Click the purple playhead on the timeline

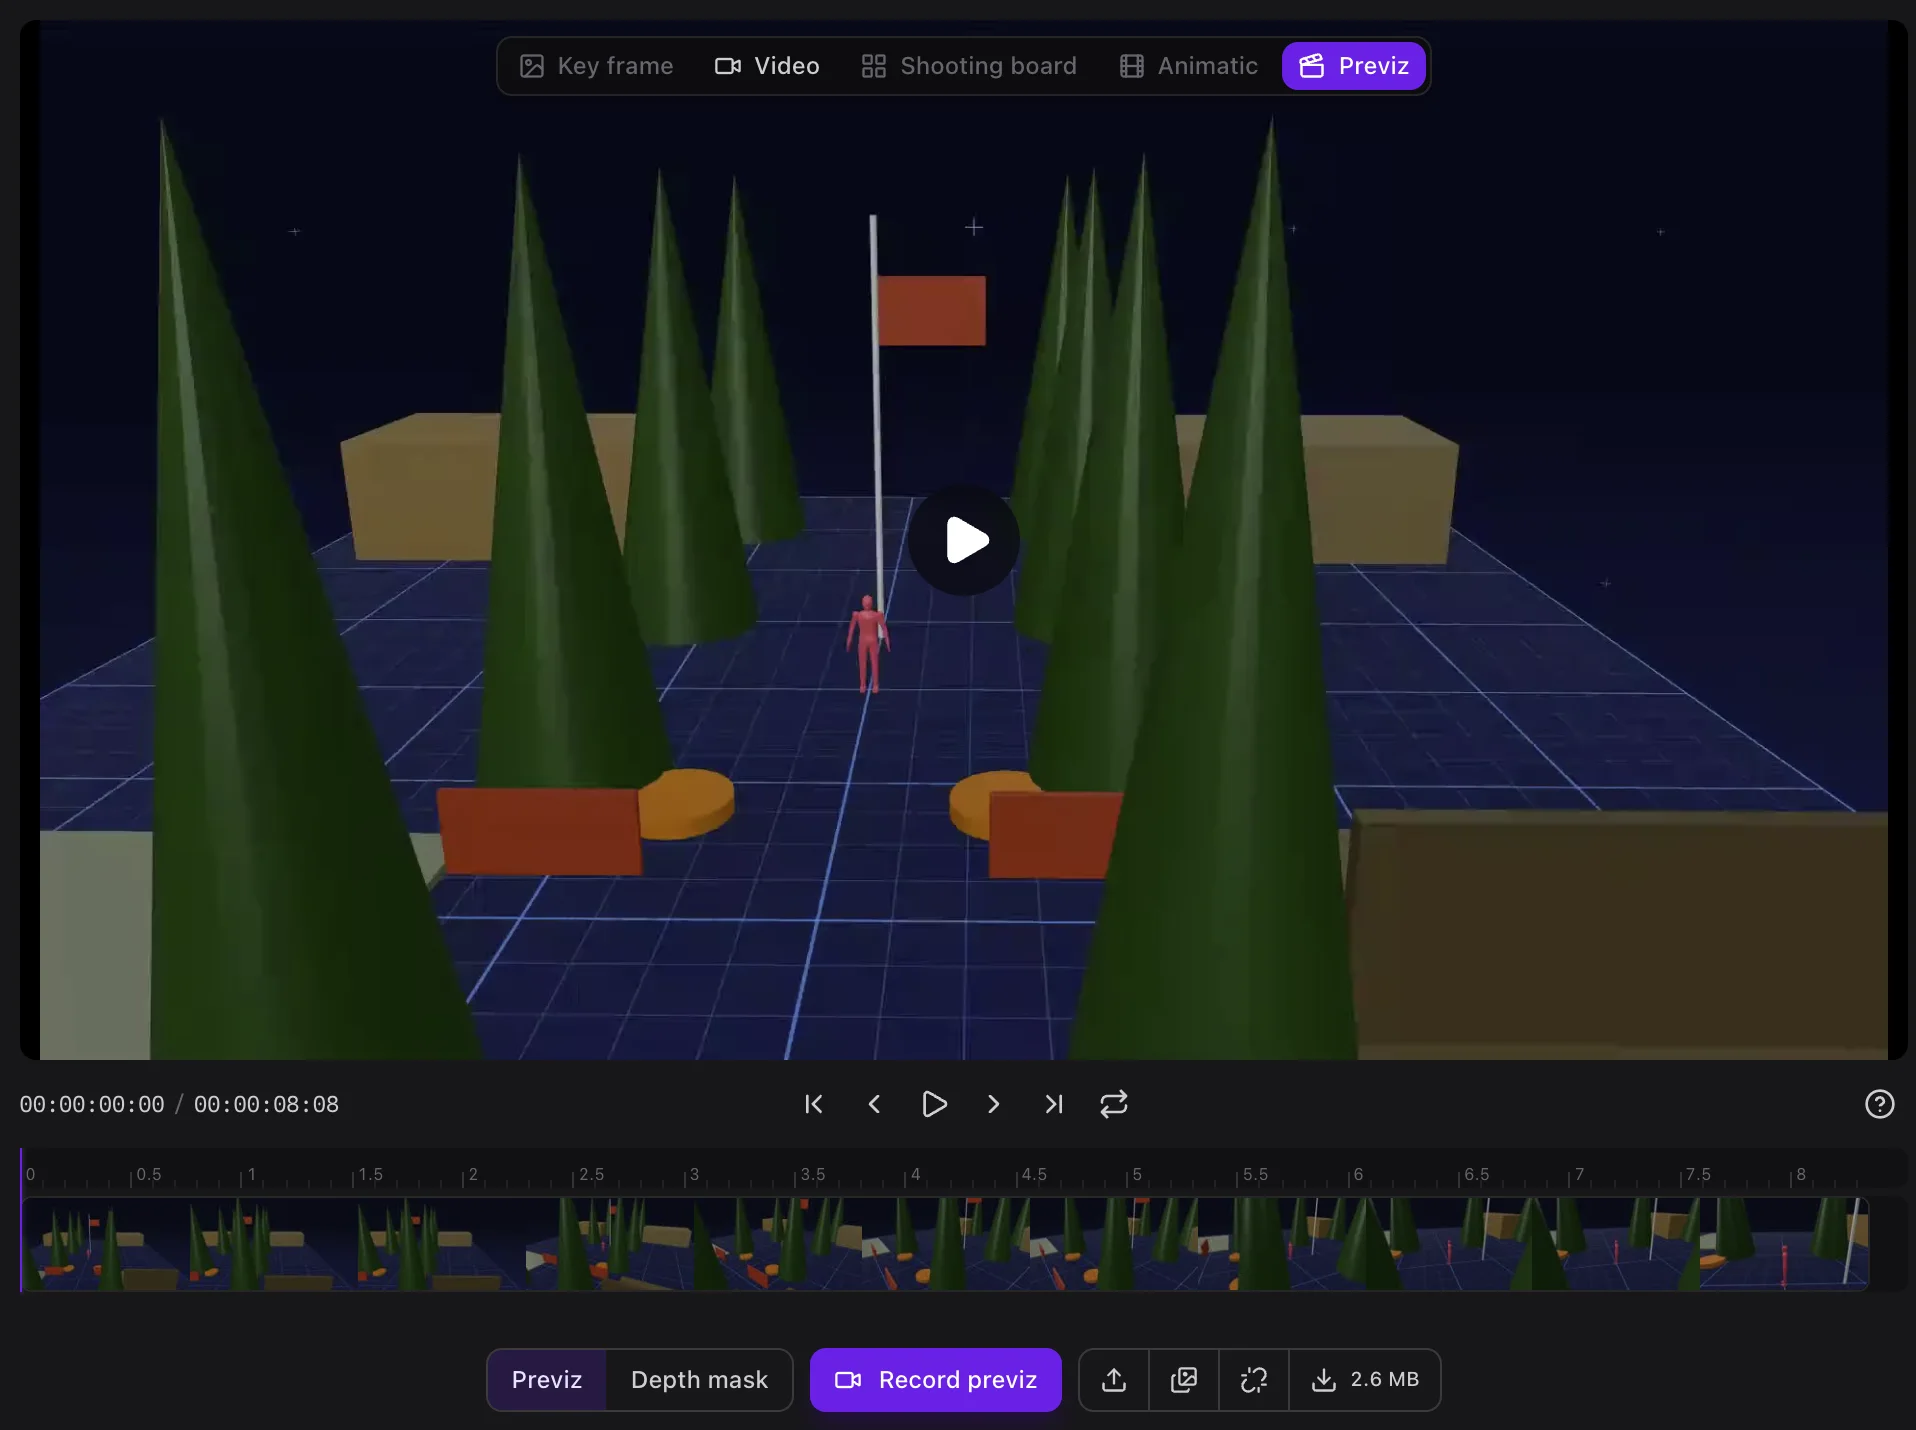(x=21, y=1220)
